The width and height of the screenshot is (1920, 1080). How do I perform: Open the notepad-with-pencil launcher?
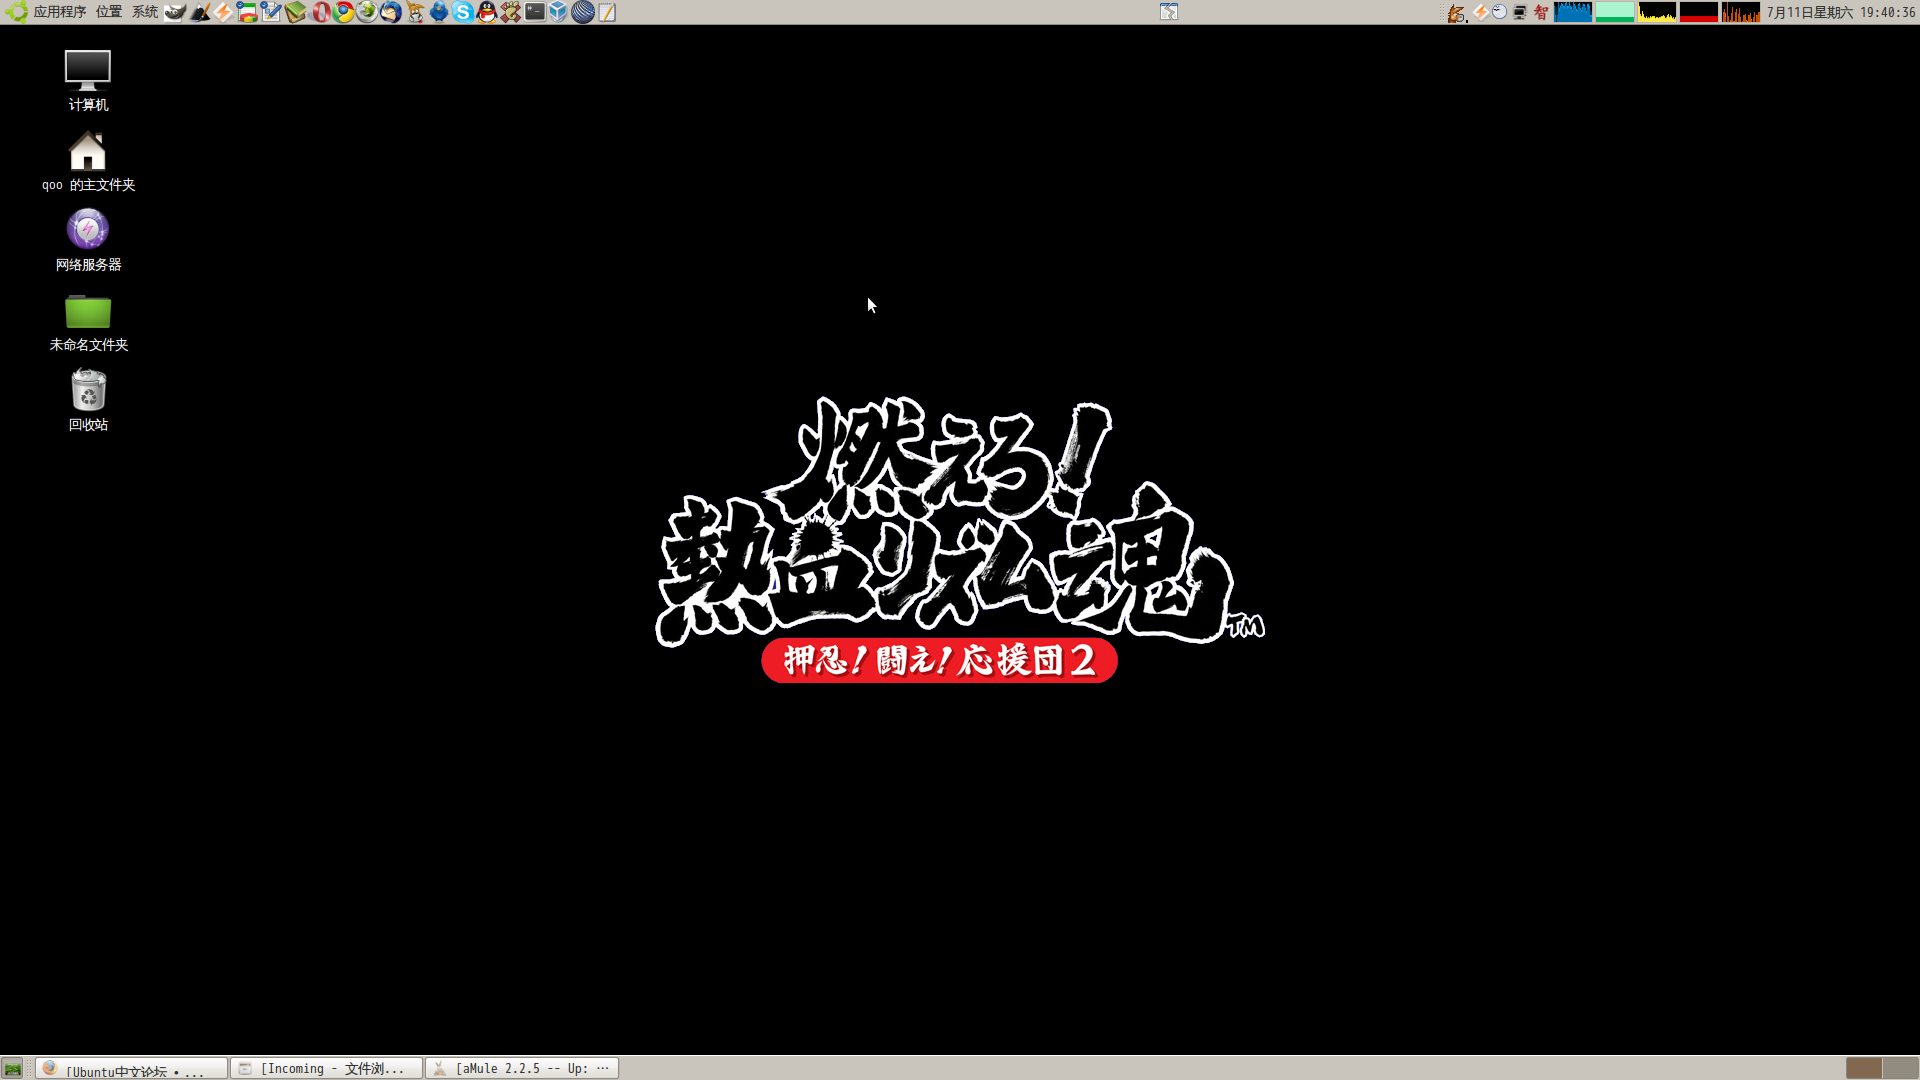(x=607, y=12)
